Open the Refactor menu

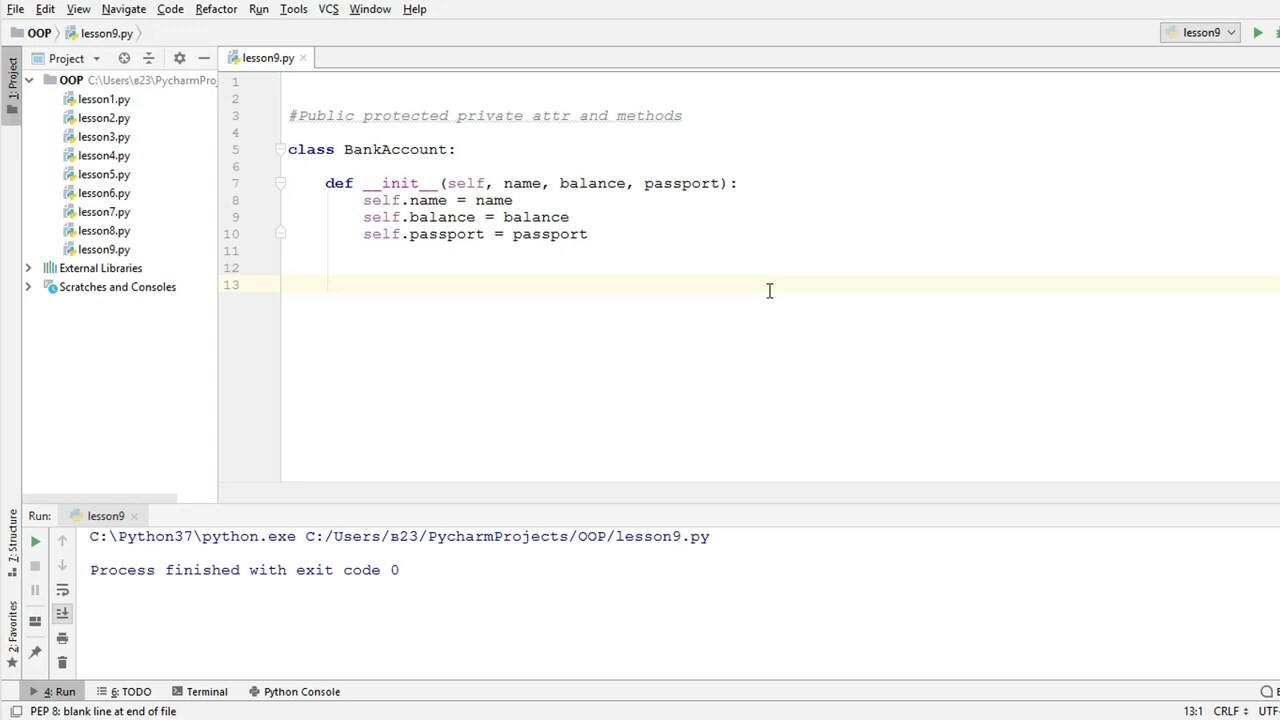point(216,9)
